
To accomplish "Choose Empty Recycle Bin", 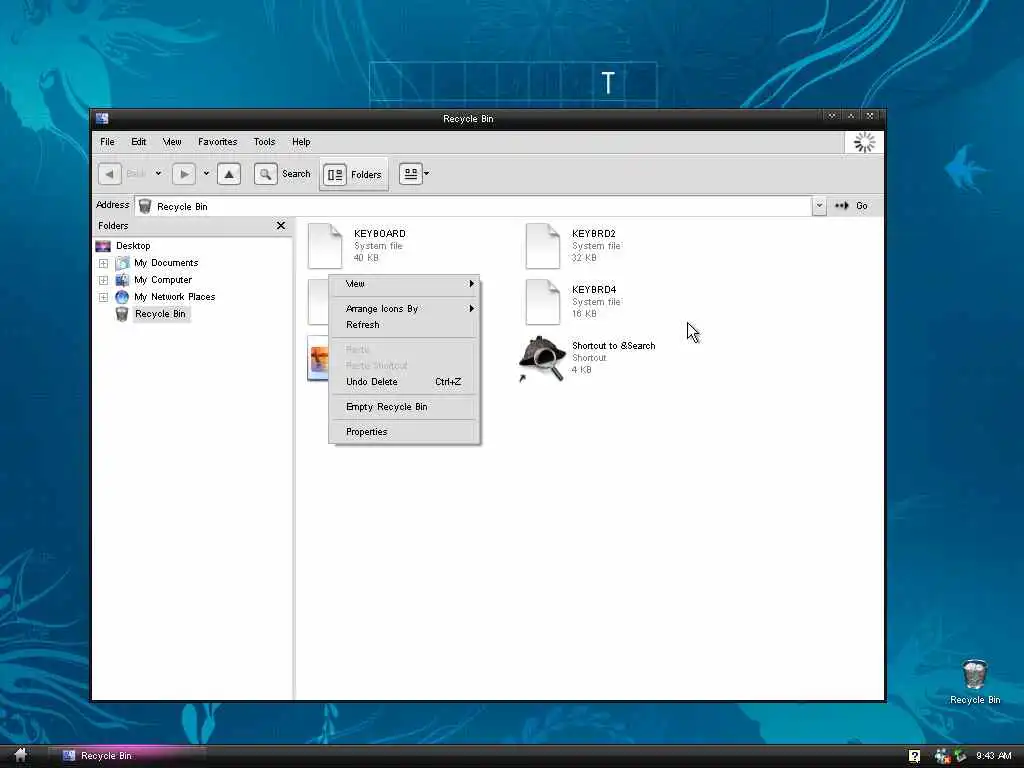I will point(404,406).
